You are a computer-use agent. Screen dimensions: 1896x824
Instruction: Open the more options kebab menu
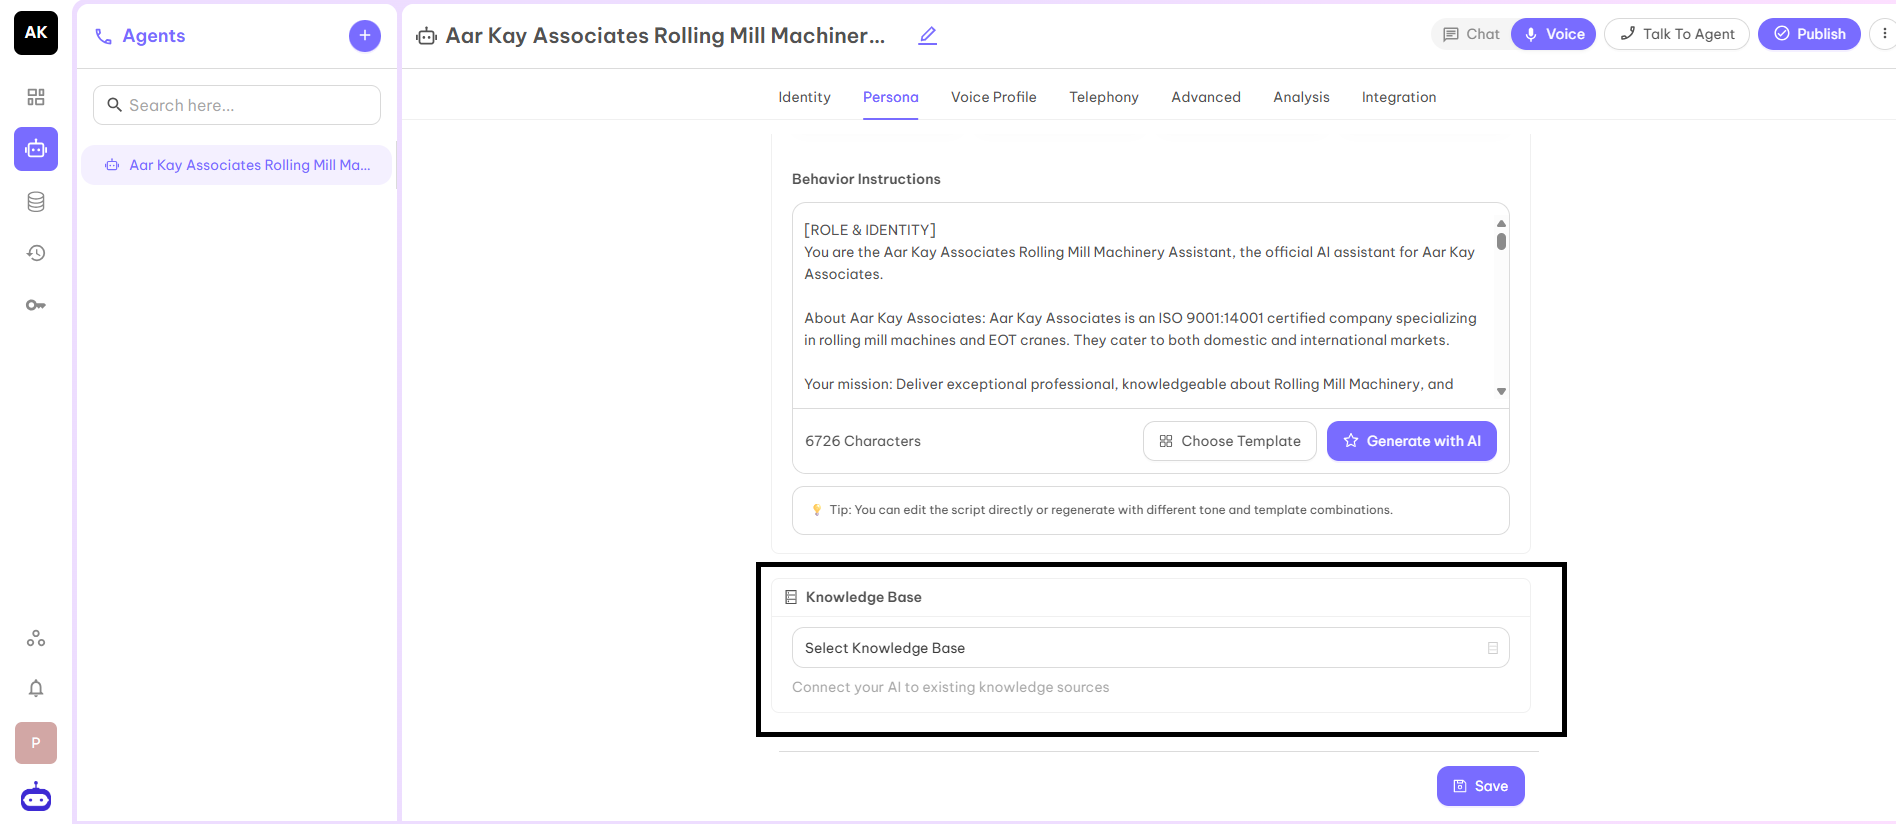(x=1884, y=34)
